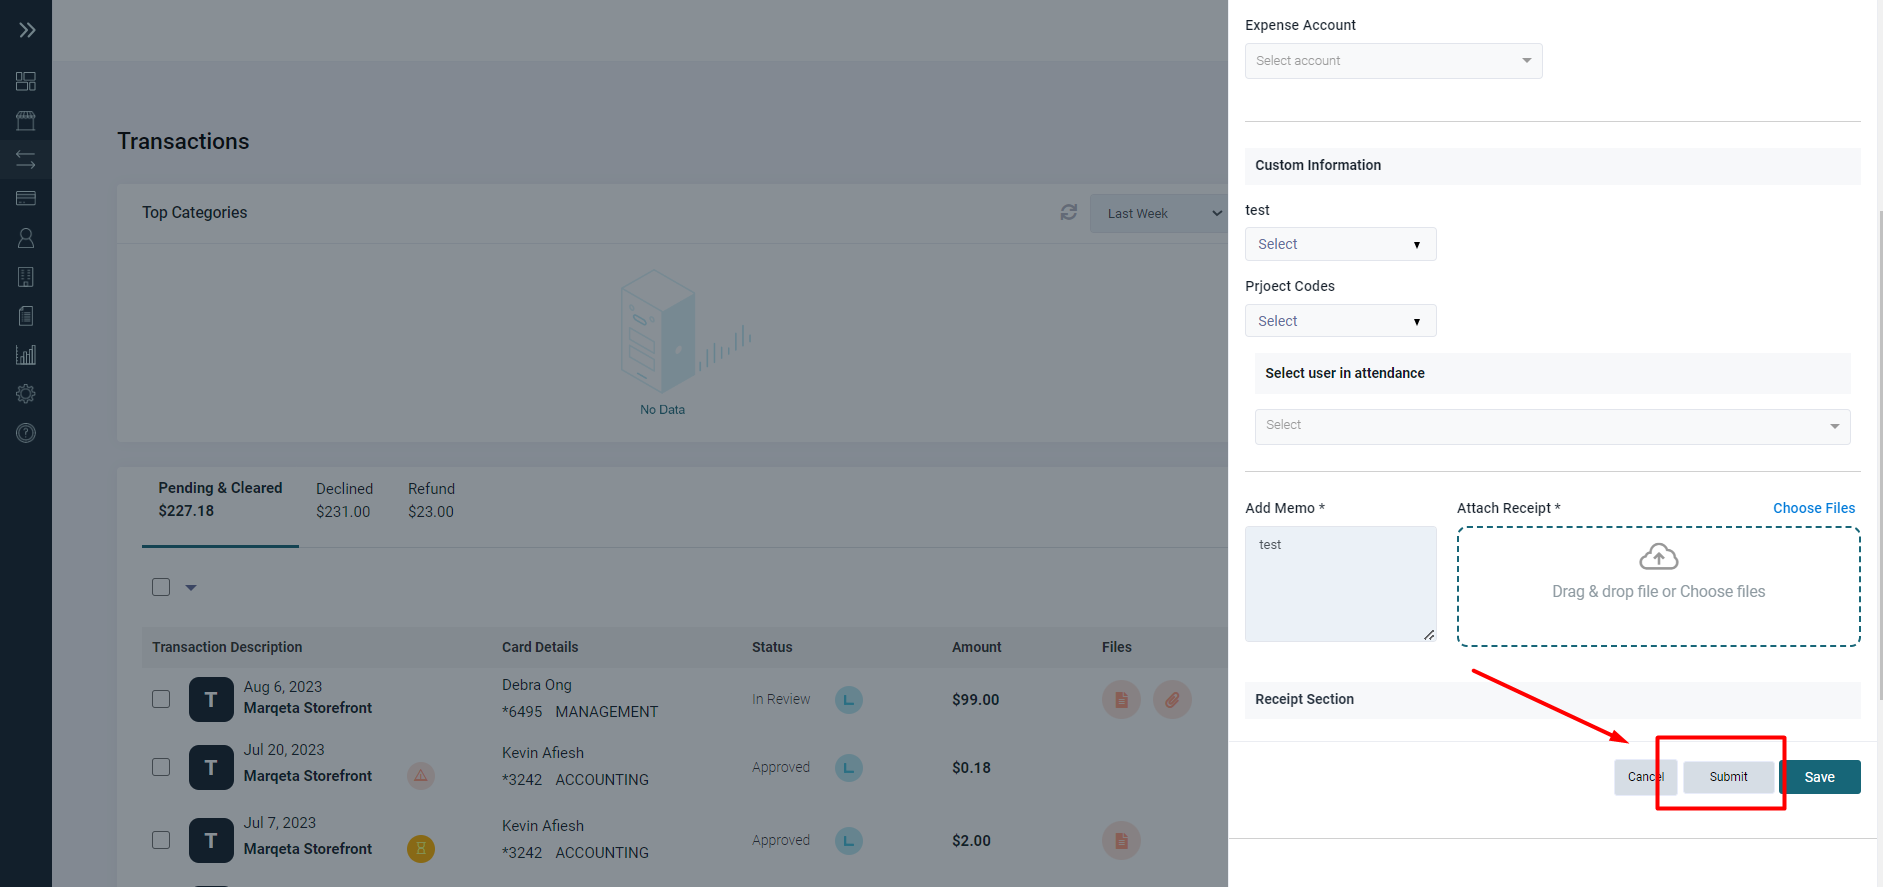Click the Debra Ong card holder name

[x=537, y=685]
